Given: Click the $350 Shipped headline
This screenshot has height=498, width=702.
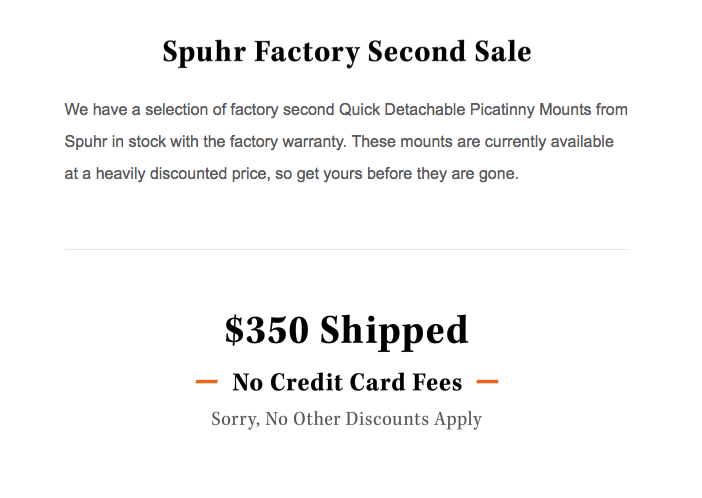Looking at the screenshot, I should click(x=347, y=331).
